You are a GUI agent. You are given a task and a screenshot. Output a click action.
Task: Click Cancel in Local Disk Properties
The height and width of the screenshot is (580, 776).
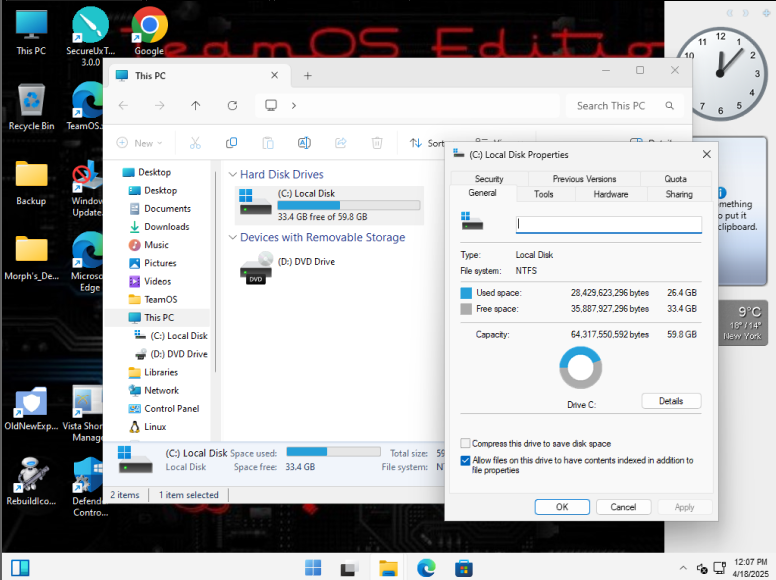(x=623, y=507)
